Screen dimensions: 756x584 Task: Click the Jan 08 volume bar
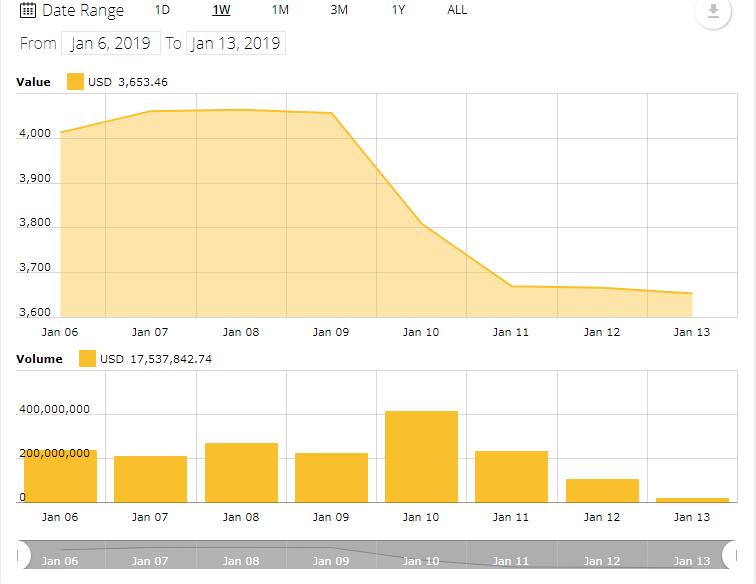(241, 472)
